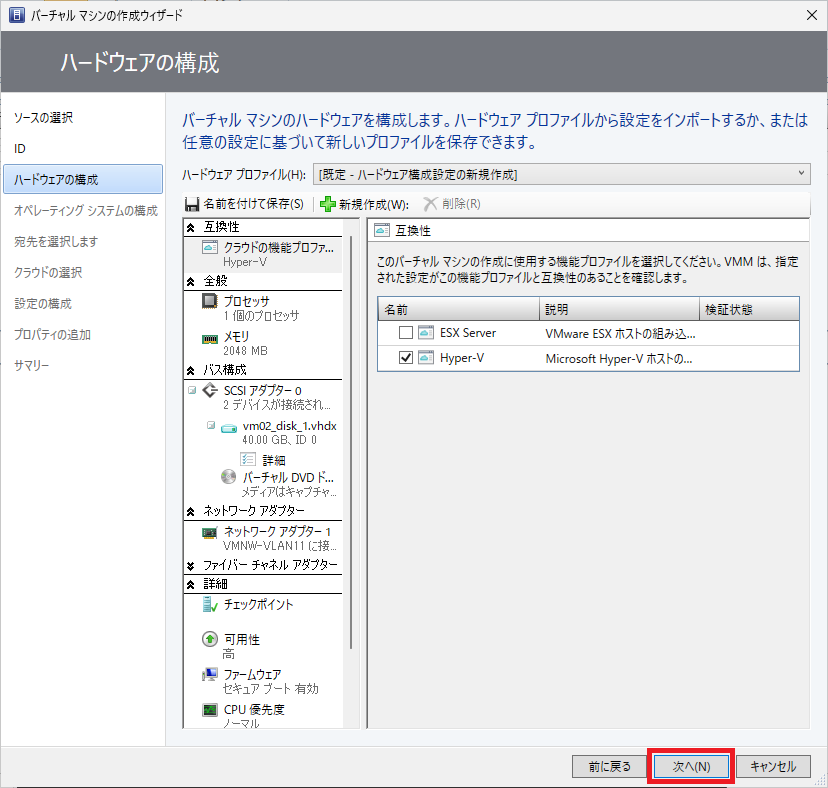The image size is (828, 788).
Task: Click 名前を付けて保存(S) button
Action: click(245, 204)
